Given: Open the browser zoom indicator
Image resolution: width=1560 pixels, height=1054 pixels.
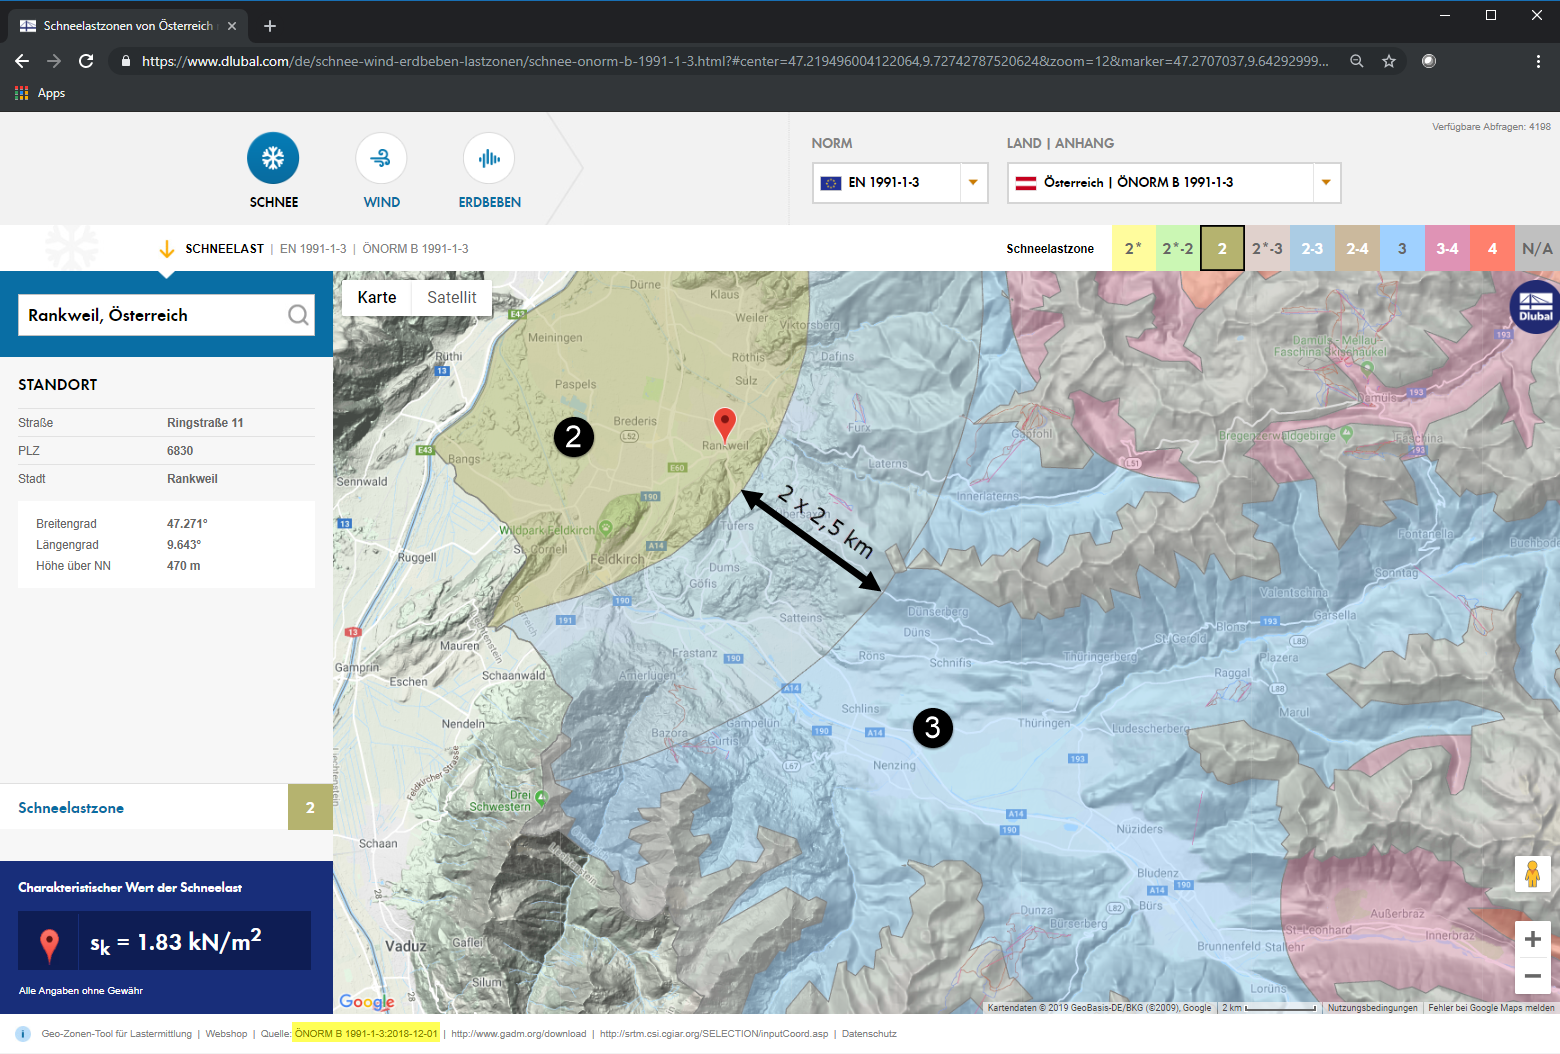Looking at the screenshot, I should pyautogui.click(x=1357, y=61).
